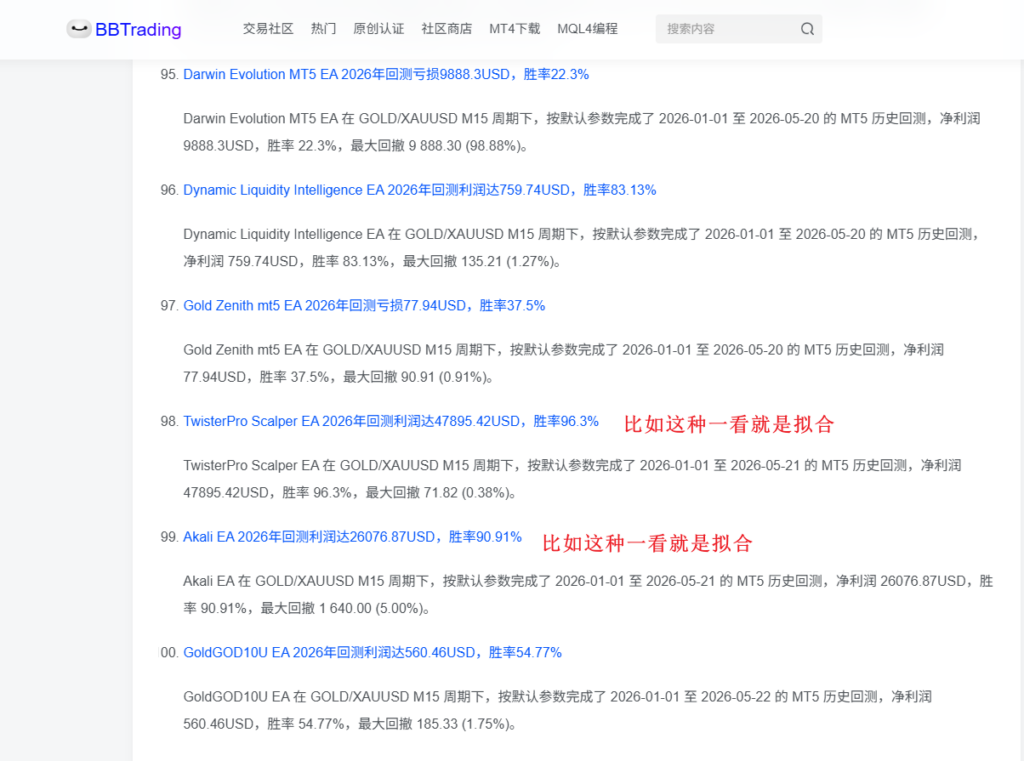Open GoldGOD10U EA backtest link
Image resolution: width=1024 pixels, height=761 pixels.
[372, 653]
